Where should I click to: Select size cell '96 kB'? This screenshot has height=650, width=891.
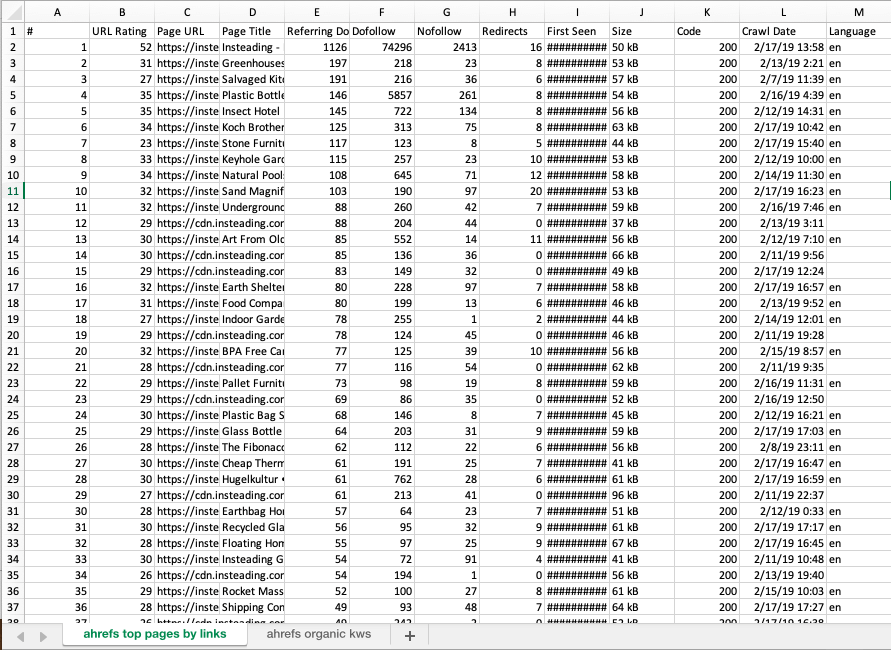(642, 495)
